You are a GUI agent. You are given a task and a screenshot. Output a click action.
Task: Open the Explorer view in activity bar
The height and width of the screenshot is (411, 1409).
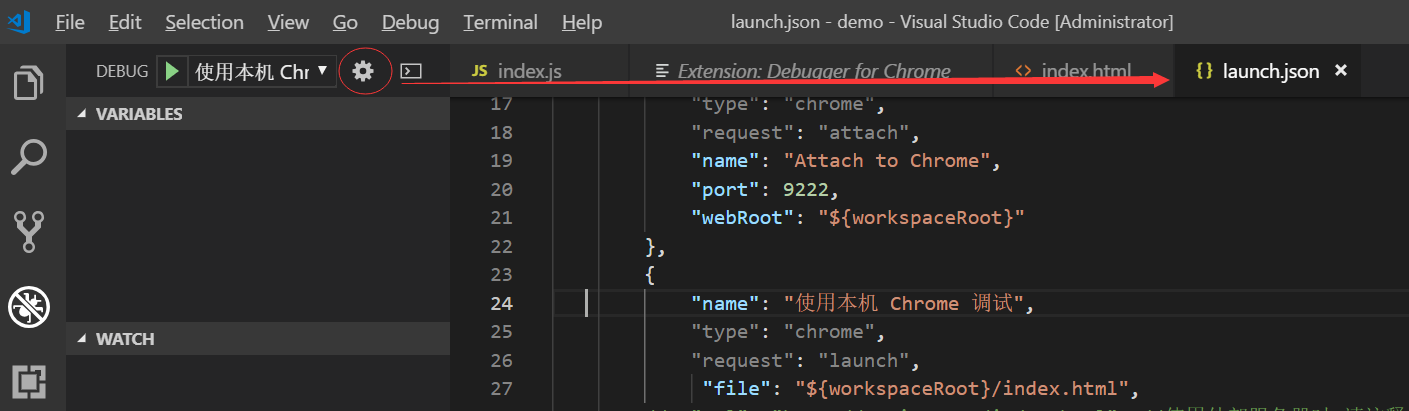(x=30, y=83)
